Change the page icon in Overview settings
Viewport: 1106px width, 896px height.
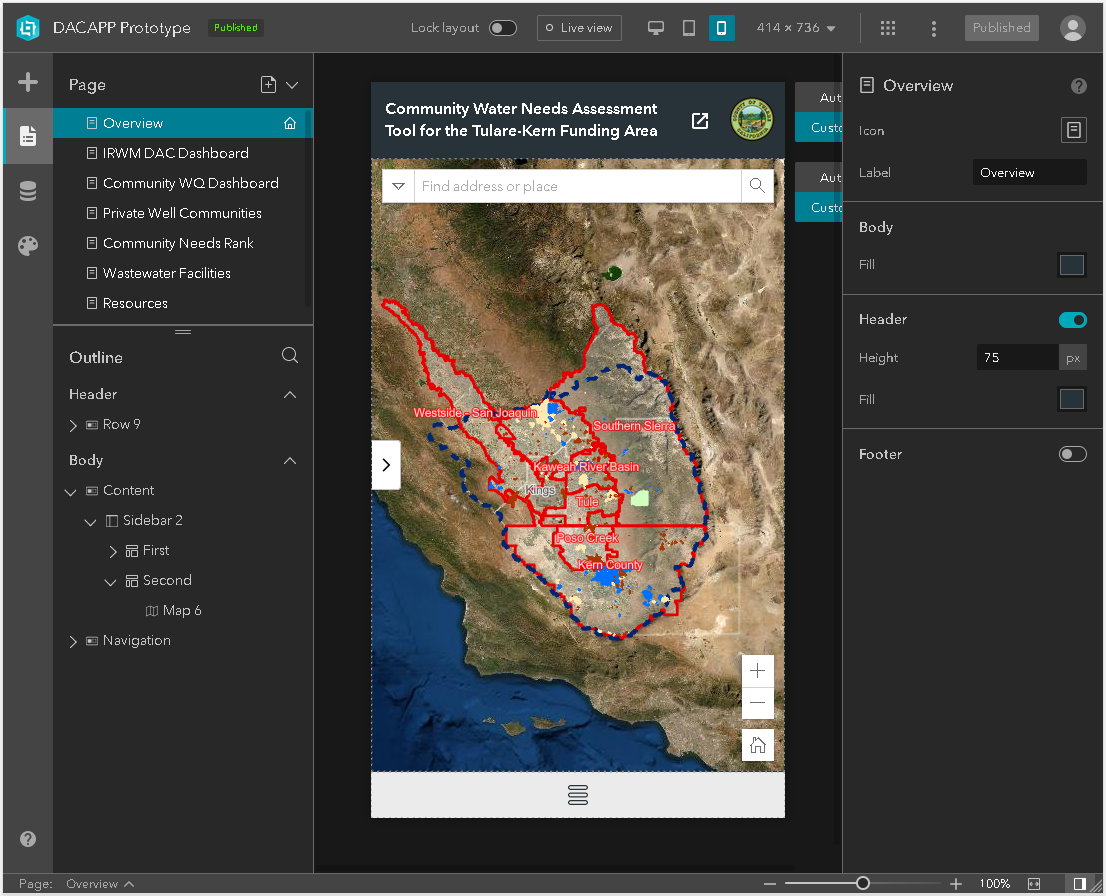tap(1074, 130)
